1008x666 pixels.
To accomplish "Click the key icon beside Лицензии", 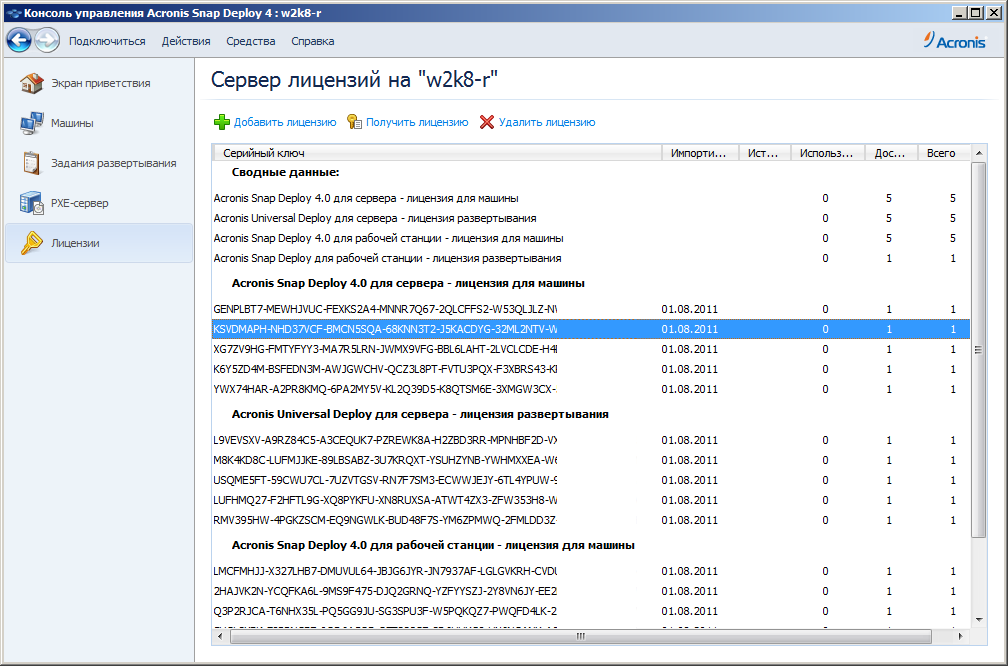I will coord(31,243).
